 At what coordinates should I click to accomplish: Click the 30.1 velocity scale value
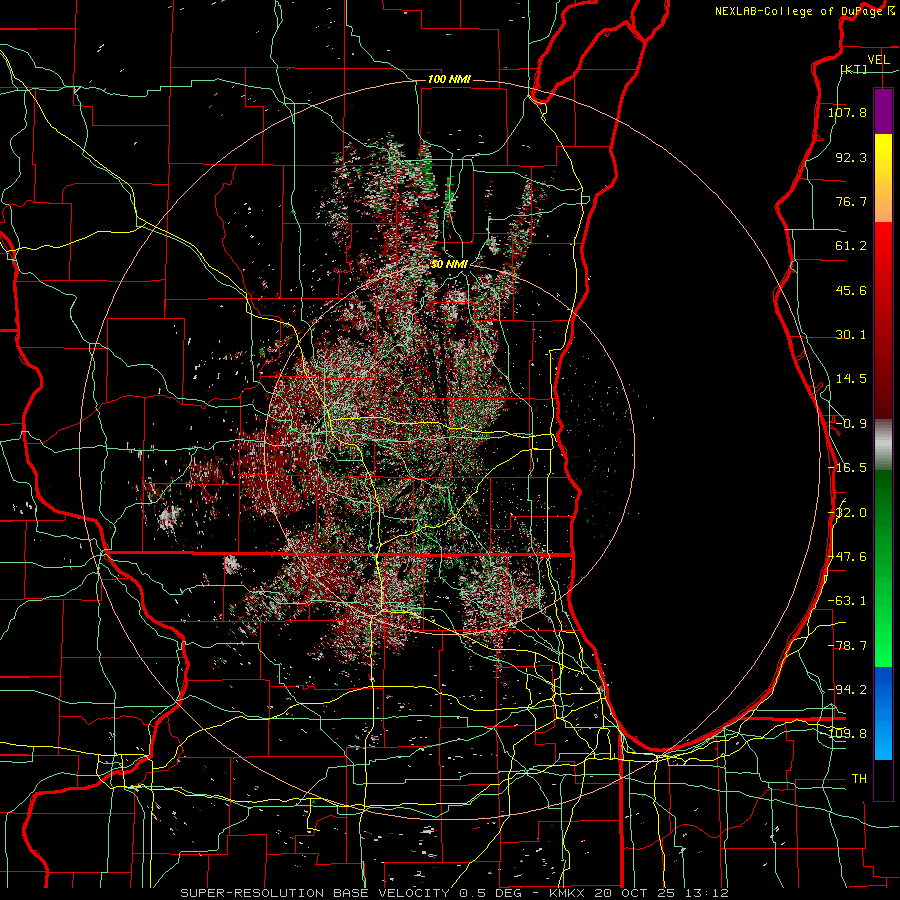[x=851, y=335]
